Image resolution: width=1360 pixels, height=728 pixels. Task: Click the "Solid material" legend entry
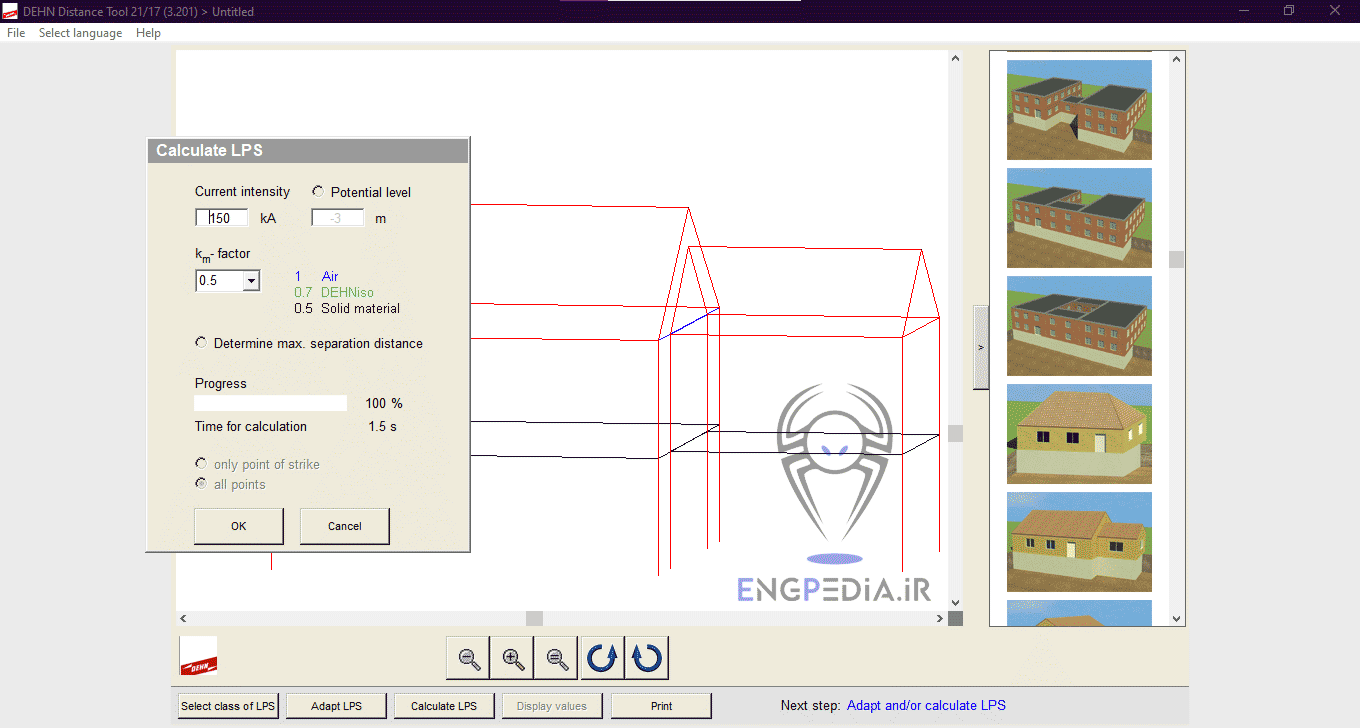tap(360, 308)
